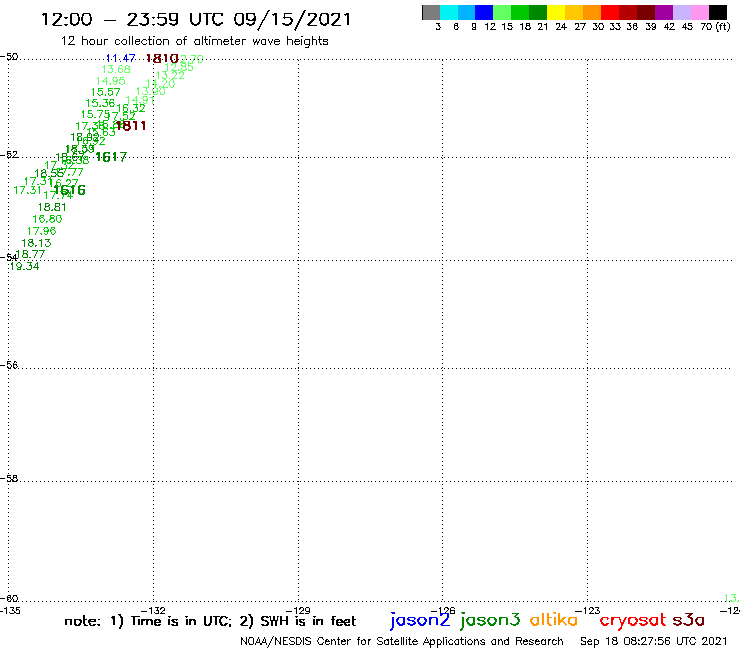
Task: Click the -126 longitude axis label
Action: pos(443,611)
